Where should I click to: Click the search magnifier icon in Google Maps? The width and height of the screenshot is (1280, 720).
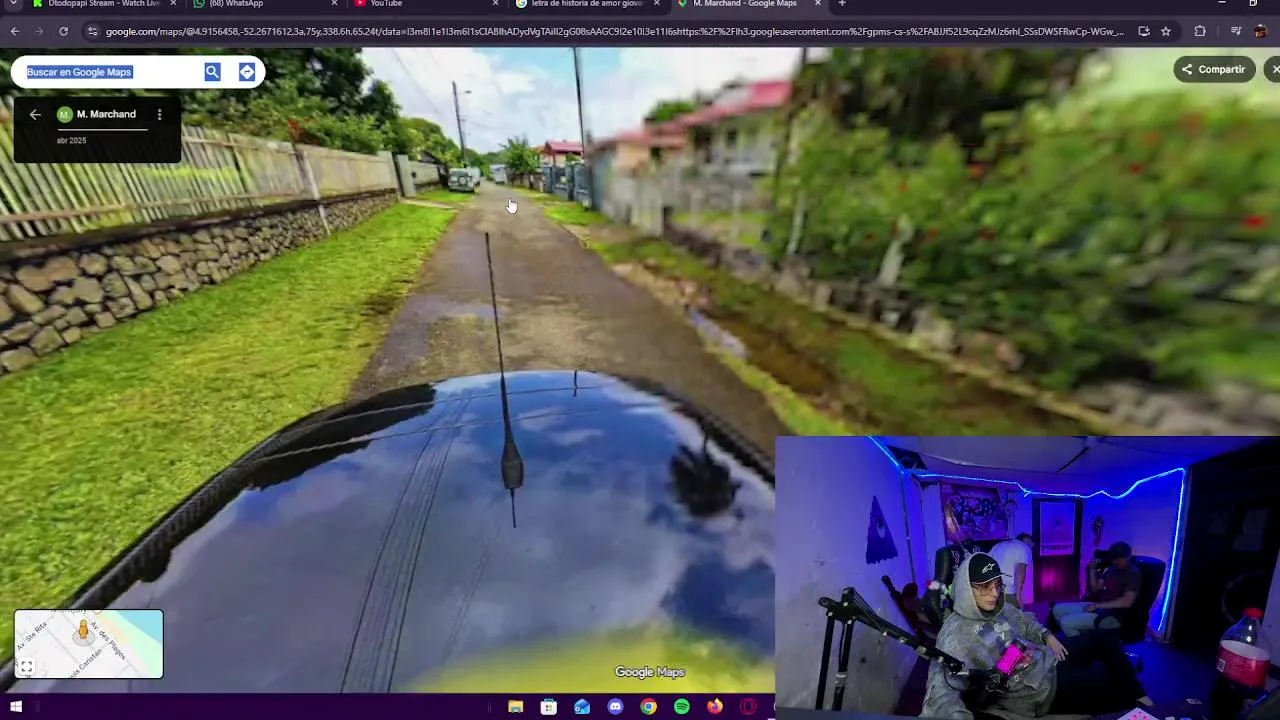coord(212,71)
